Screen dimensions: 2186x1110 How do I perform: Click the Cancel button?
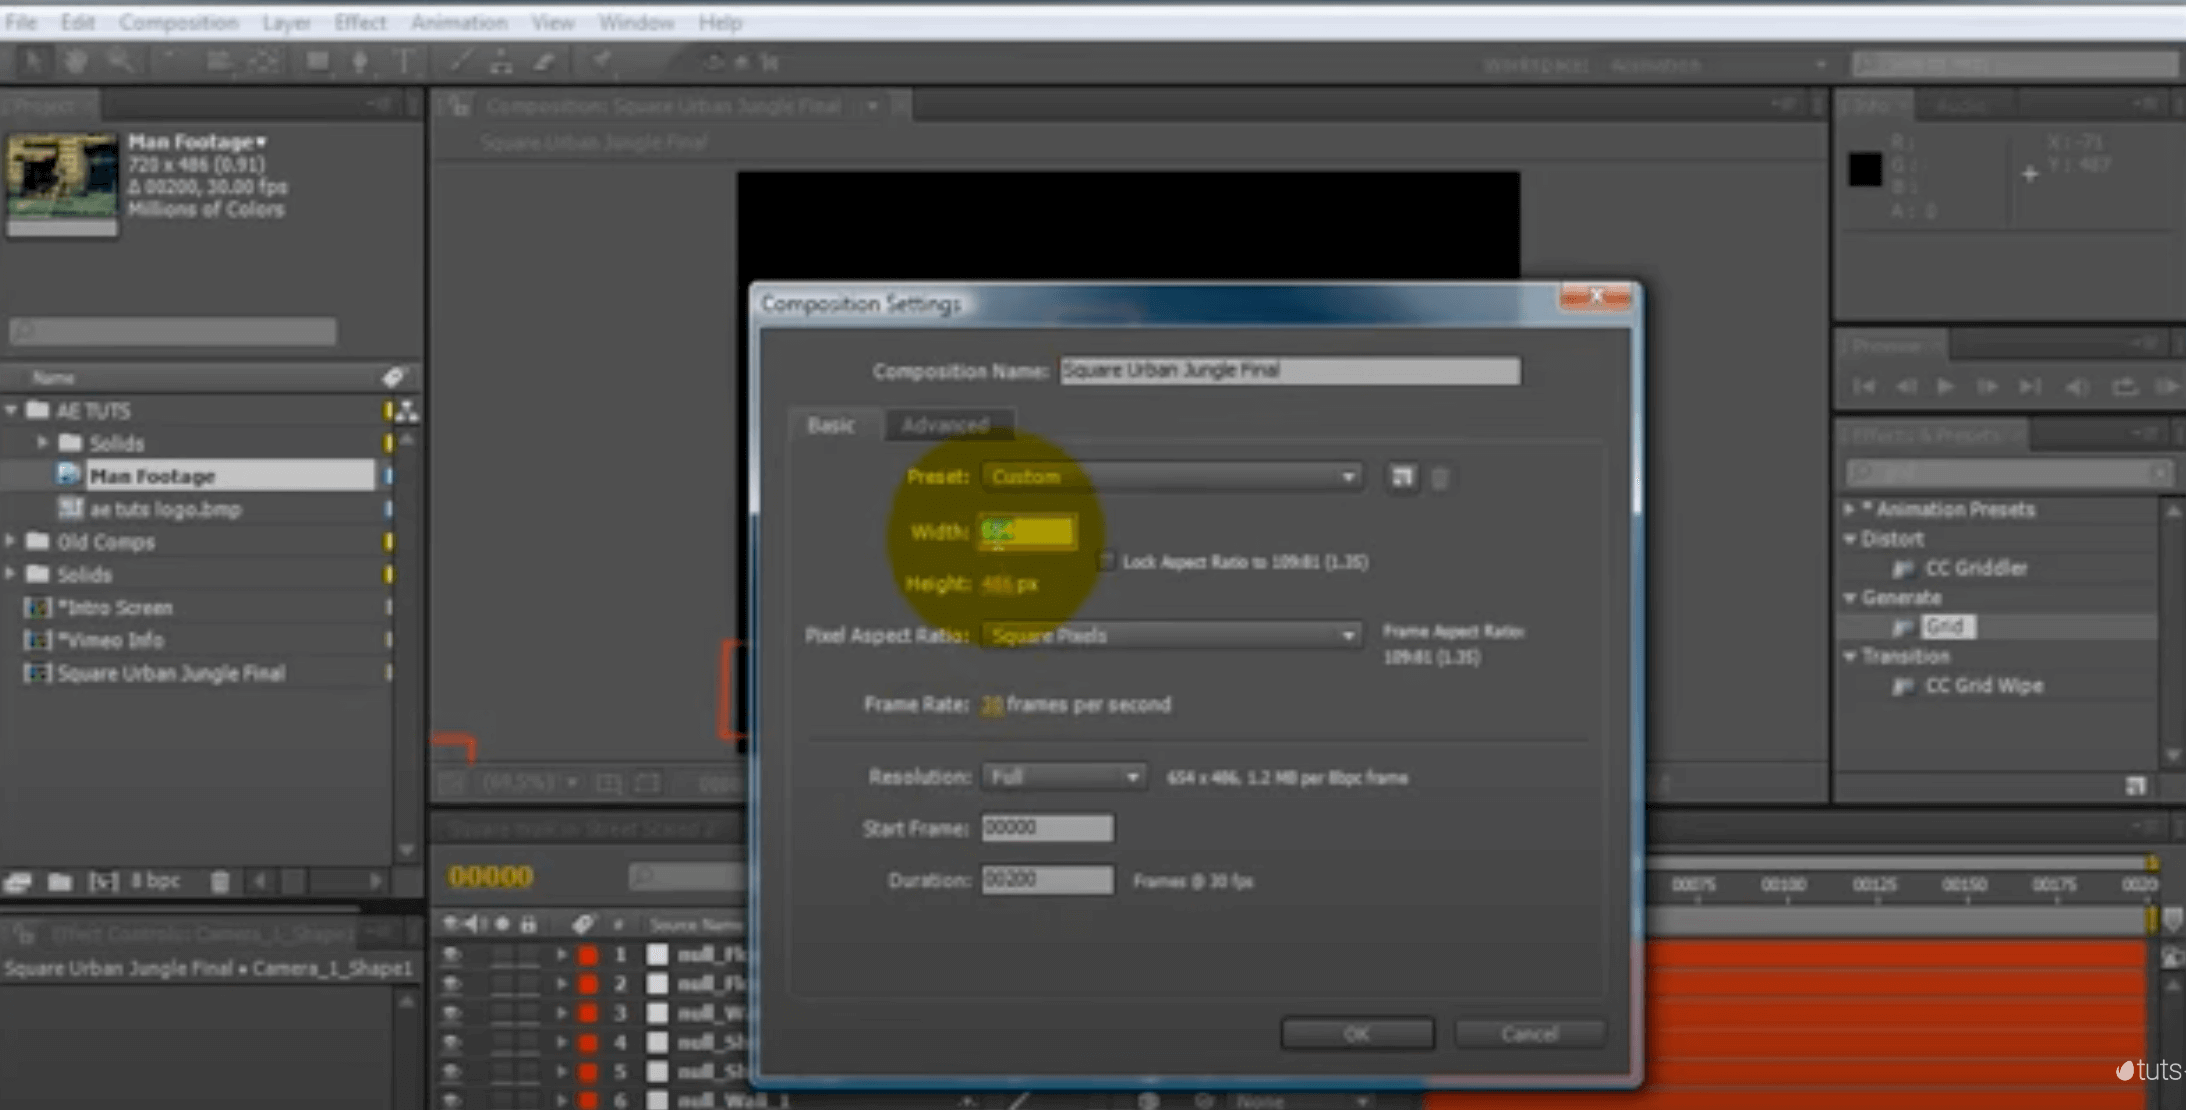tap(1529, 1033)
